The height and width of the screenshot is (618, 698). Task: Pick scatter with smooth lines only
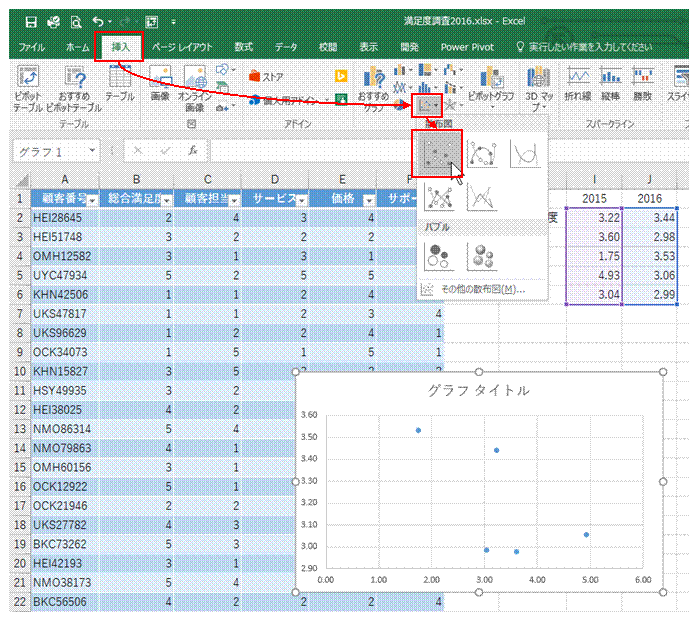(526, 154)
